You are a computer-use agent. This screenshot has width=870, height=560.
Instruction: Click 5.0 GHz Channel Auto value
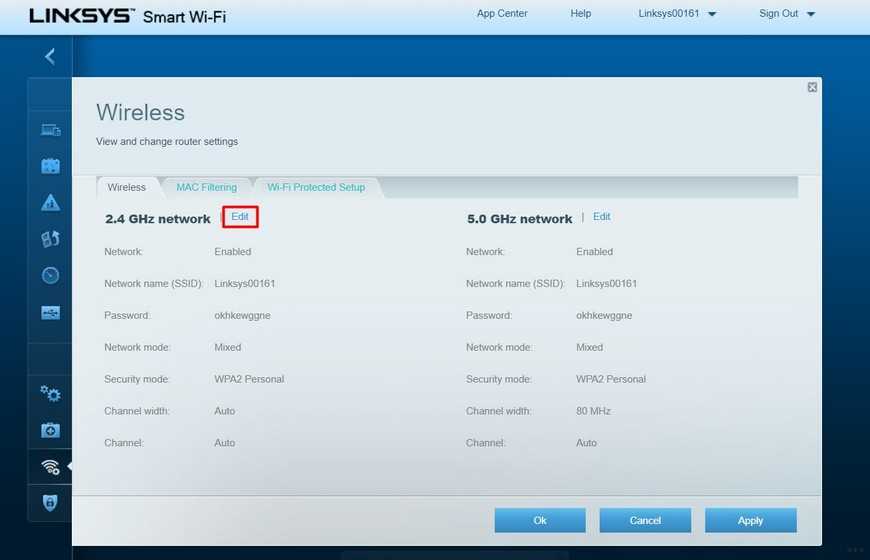(x=586, y=443)
